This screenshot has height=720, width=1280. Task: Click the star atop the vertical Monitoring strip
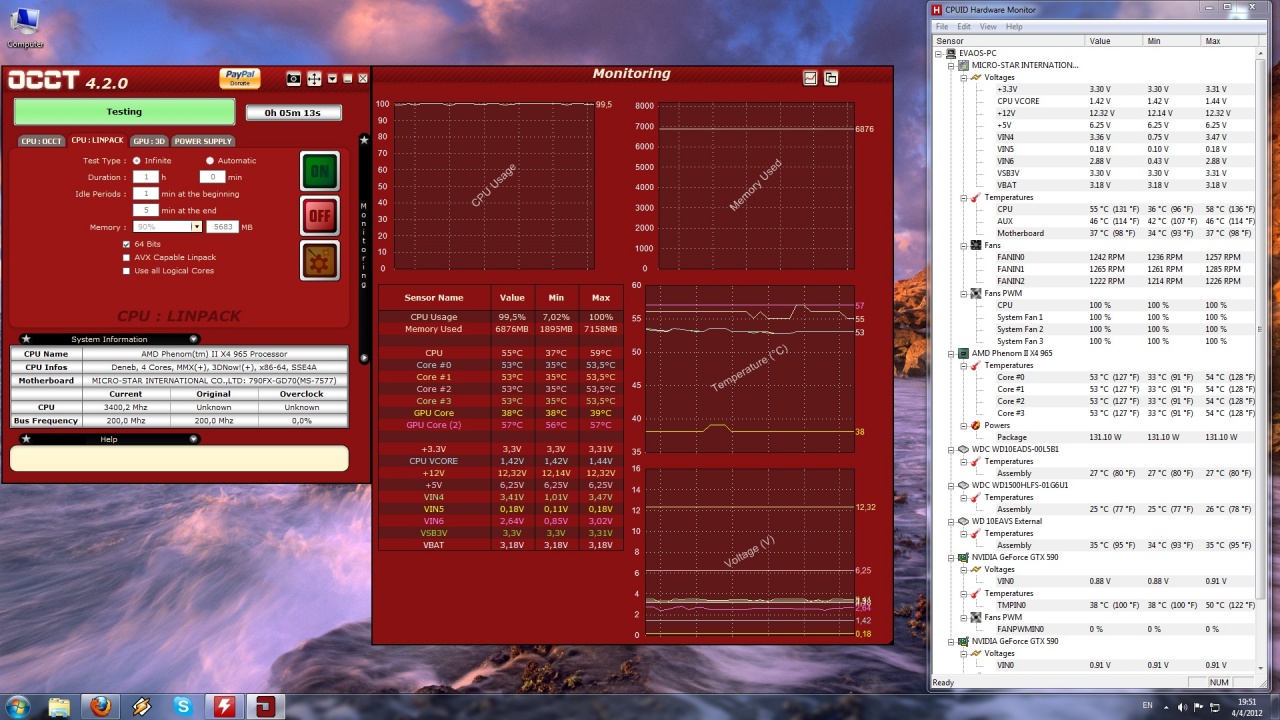(364, 140)
